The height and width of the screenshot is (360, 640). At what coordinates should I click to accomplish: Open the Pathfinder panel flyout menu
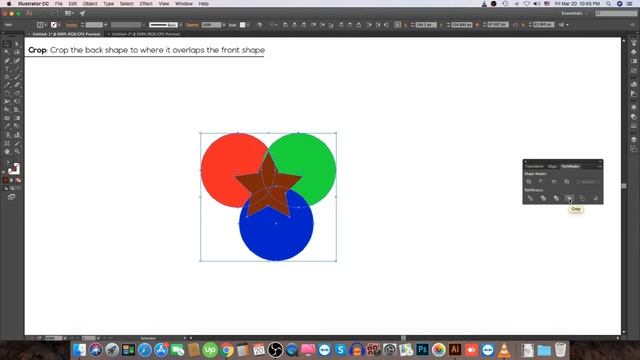599,166
